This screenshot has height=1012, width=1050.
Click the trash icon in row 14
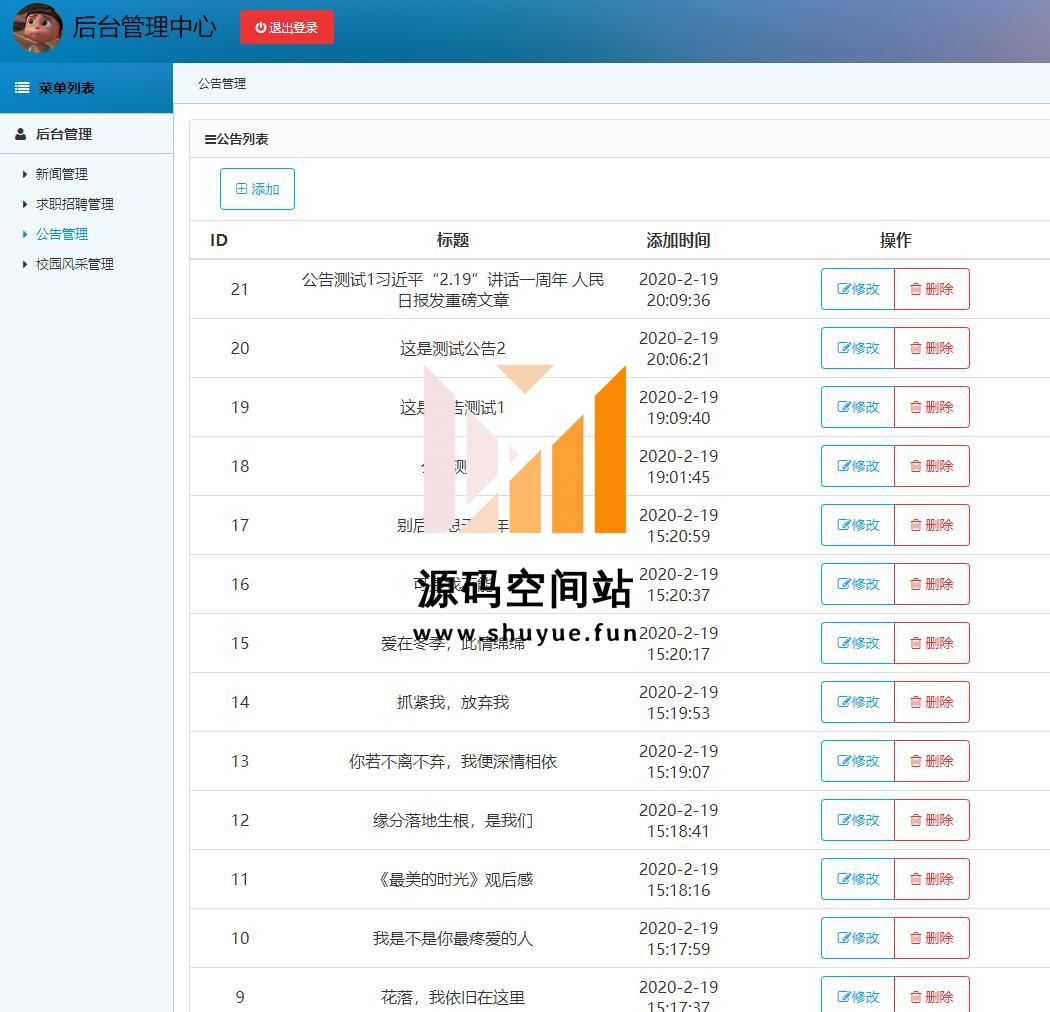point(915,702)
